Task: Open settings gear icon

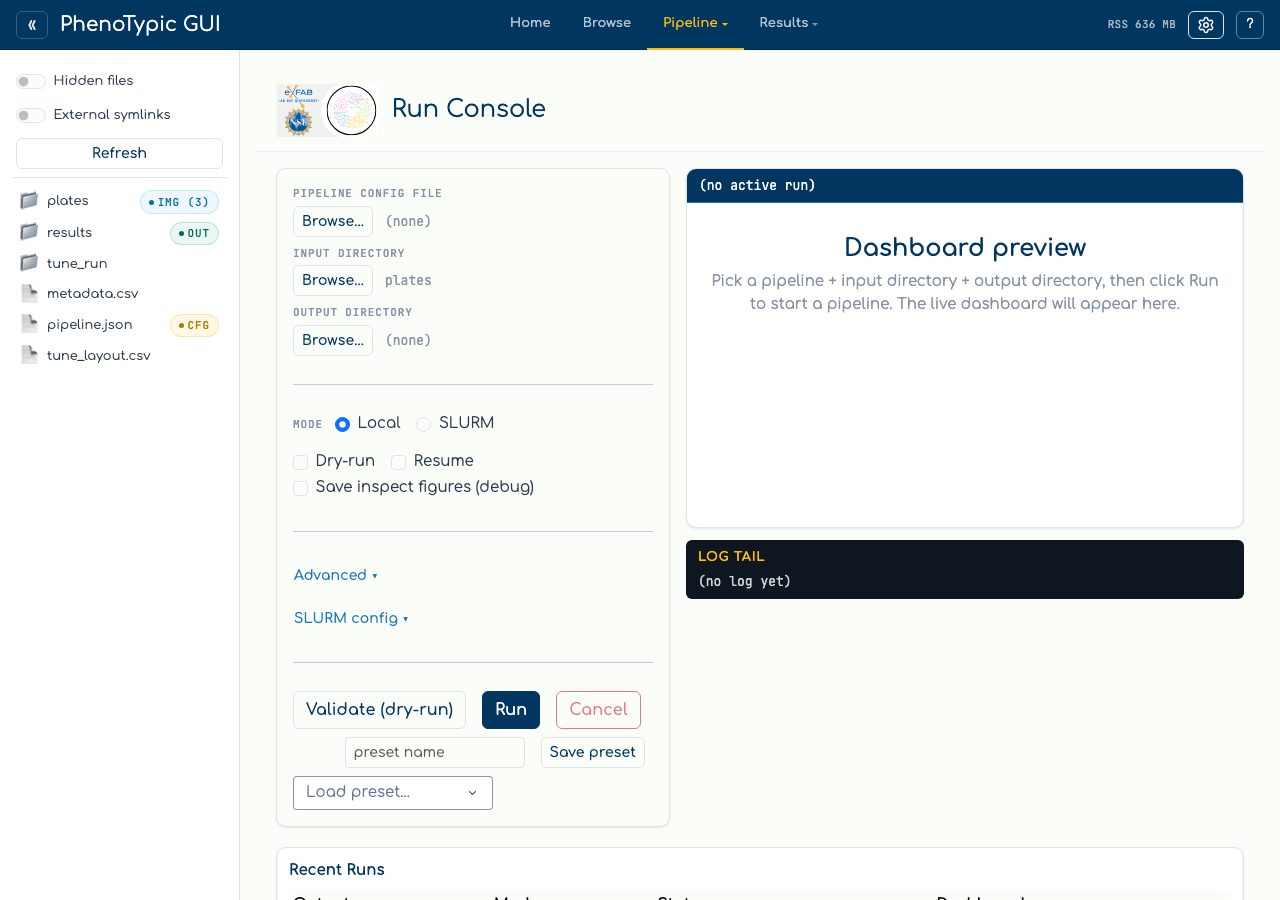Action: click(x=1206, y=25)
